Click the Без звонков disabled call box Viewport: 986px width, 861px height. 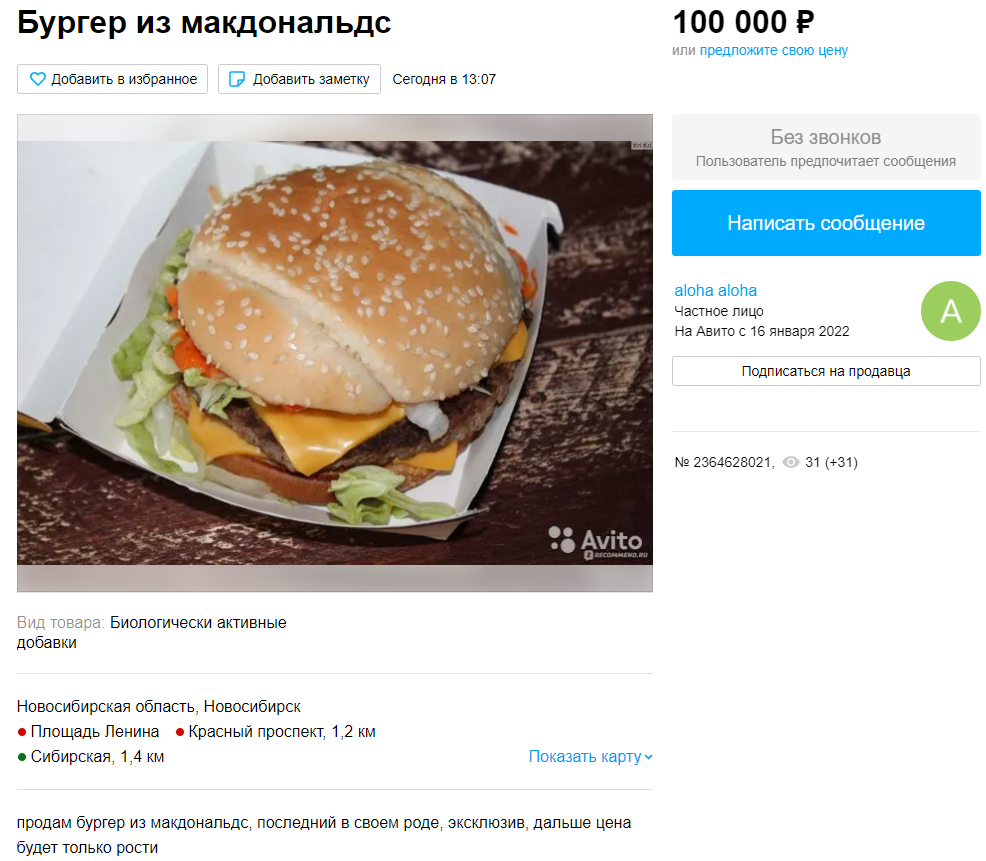826,147
